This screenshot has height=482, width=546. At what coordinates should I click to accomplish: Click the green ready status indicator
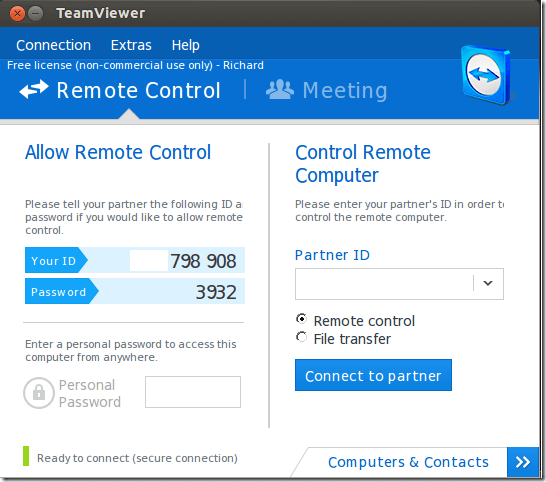26,456
